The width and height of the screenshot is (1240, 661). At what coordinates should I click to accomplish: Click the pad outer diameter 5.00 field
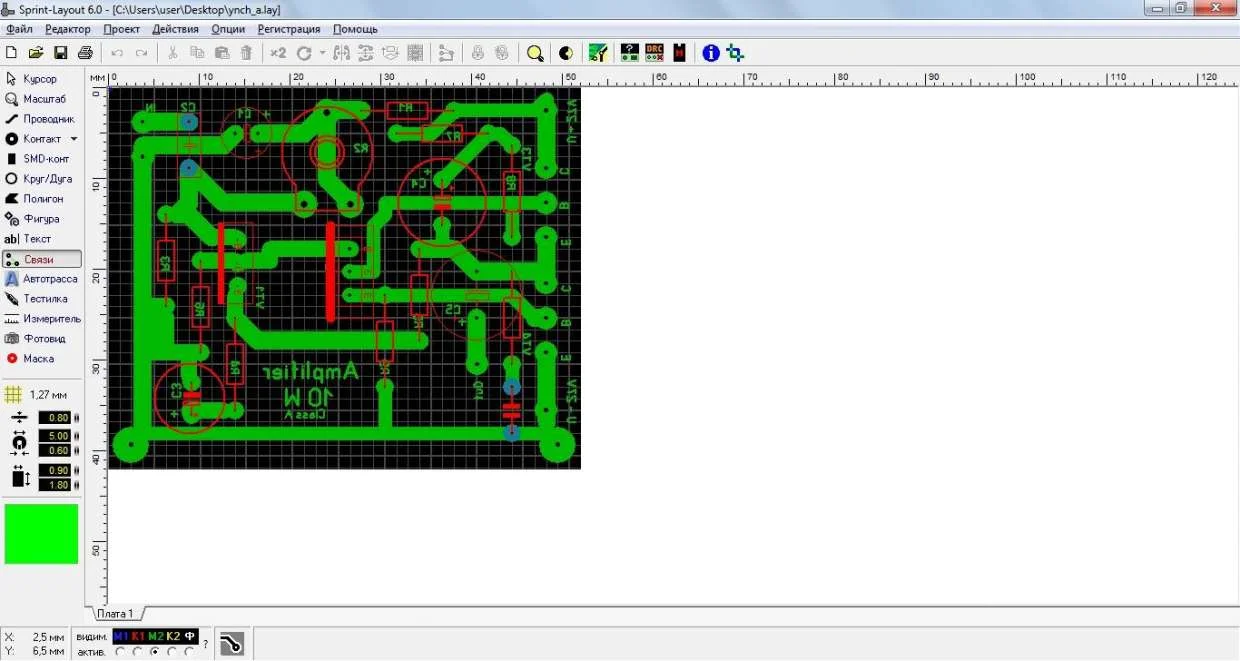coord(54,436)
